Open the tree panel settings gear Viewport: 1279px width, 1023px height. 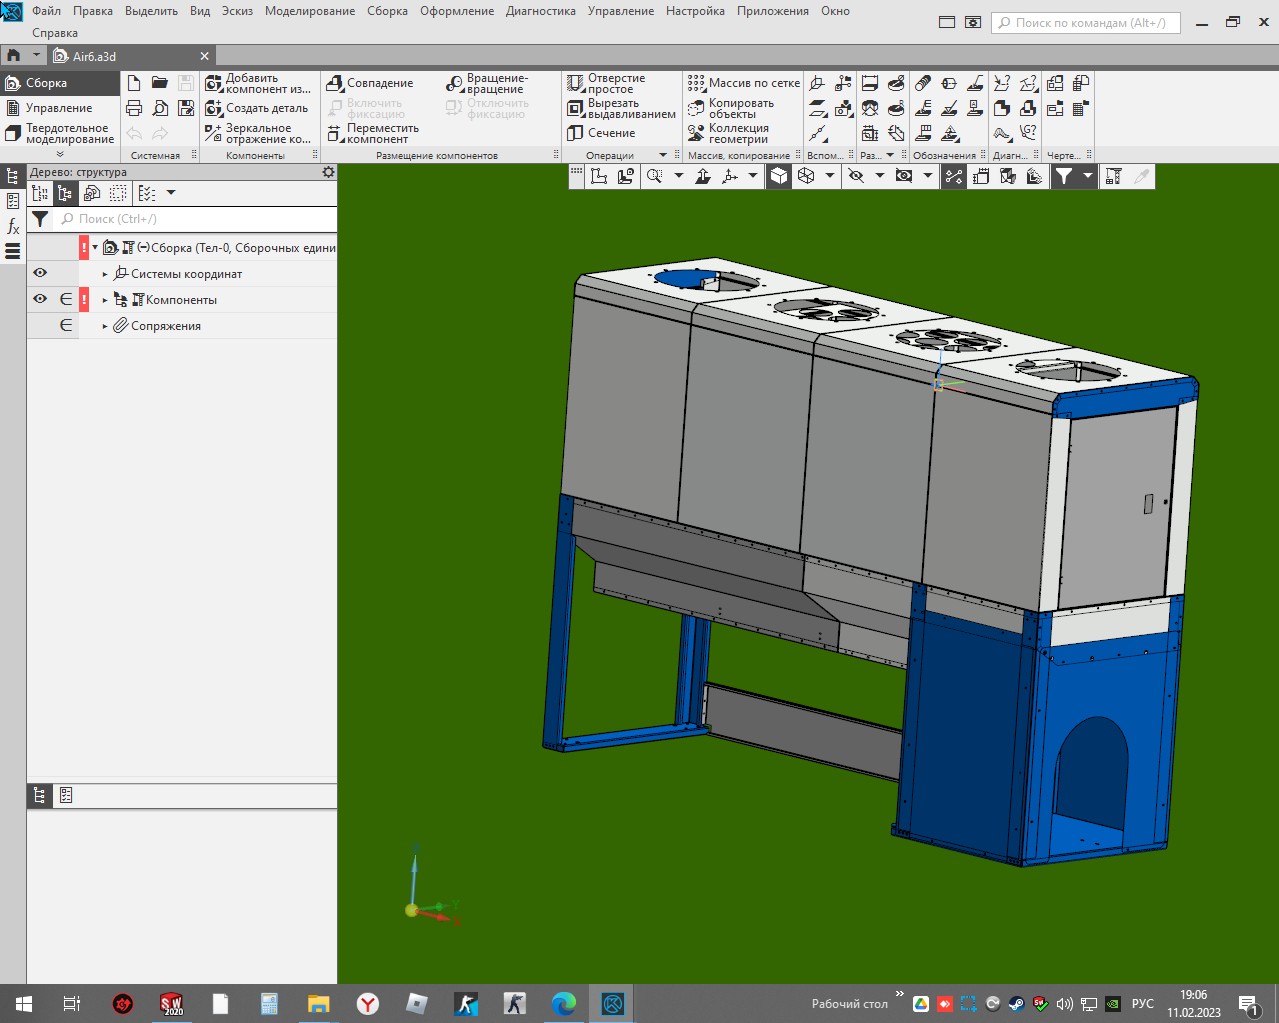point(328,172)
